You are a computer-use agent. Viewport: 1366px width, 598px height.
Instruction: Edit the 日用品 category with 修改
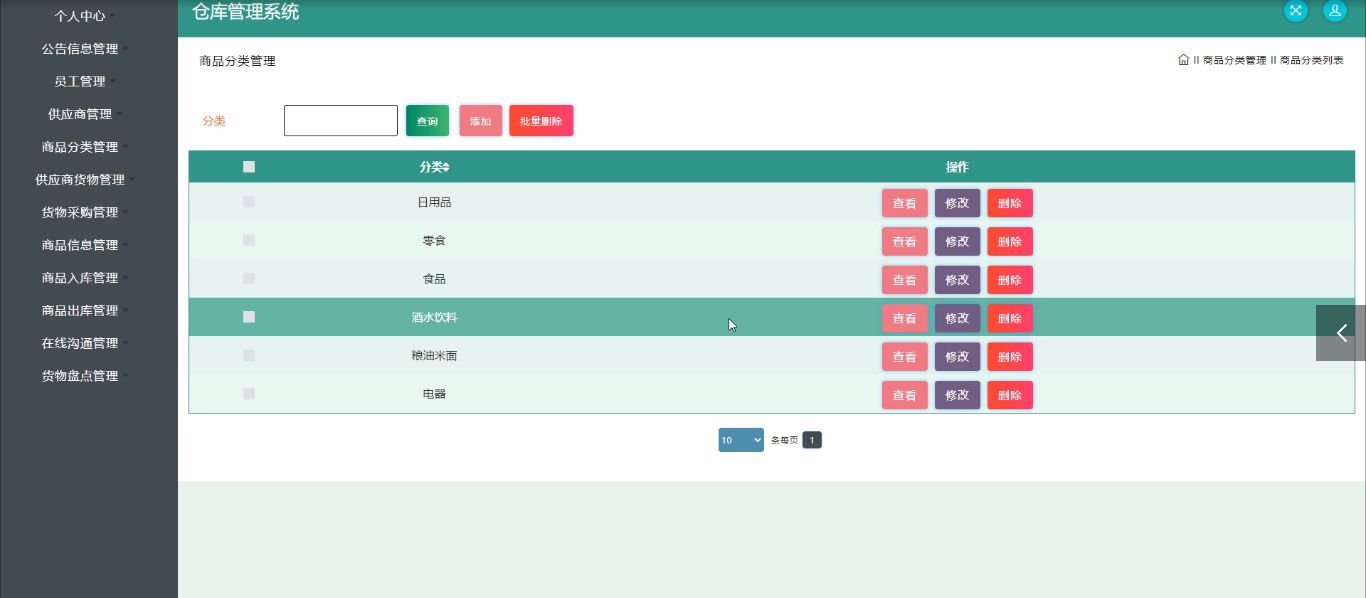pos(958,203)
